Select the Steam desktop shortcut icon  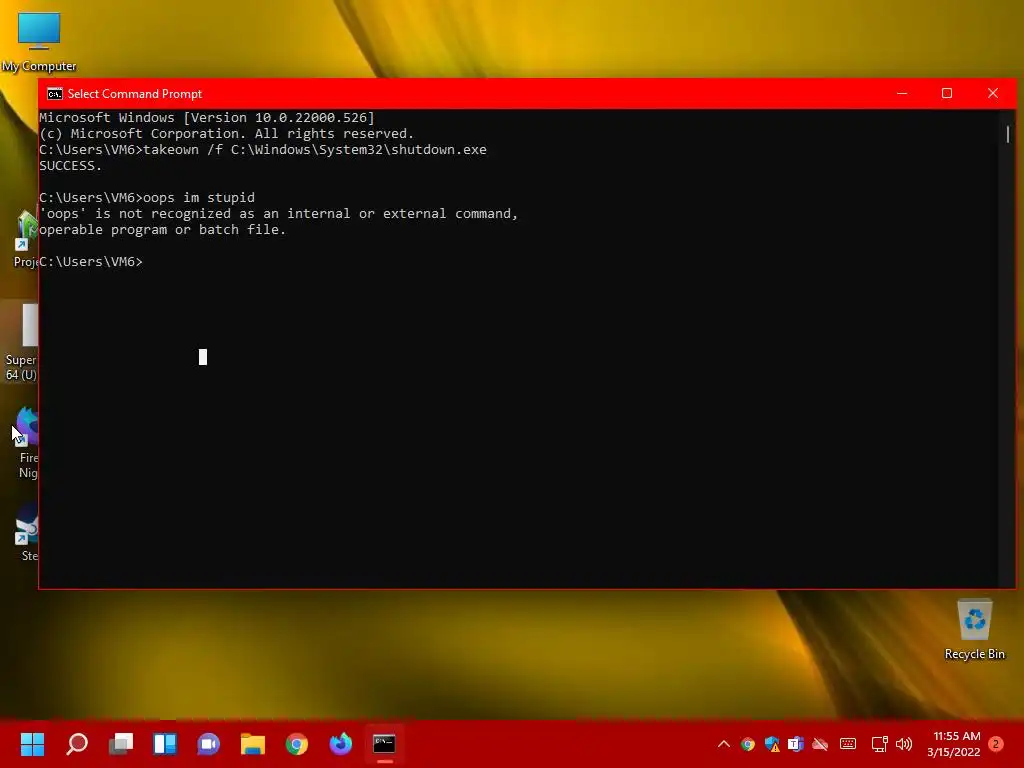(x=26, y=532)
